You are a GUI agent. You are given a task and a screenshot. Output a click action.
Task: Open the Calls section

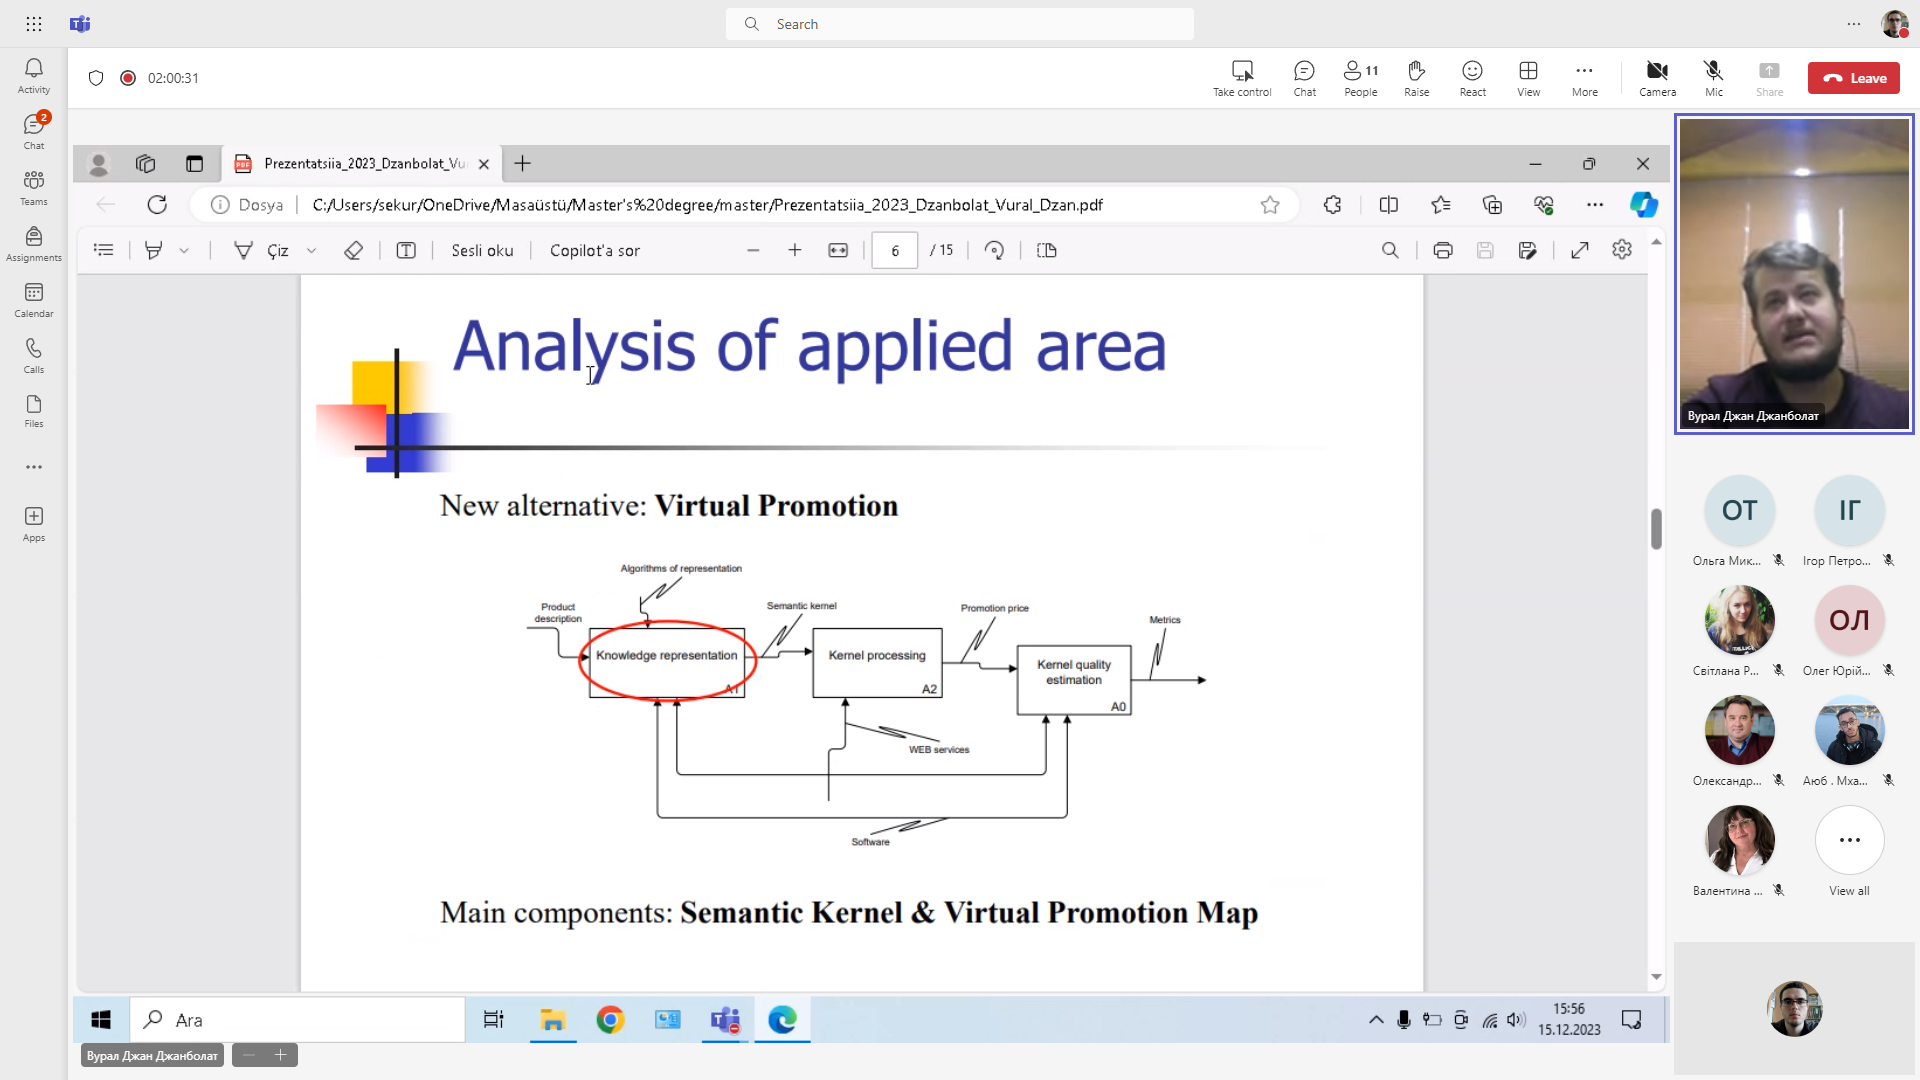point(34,355)
